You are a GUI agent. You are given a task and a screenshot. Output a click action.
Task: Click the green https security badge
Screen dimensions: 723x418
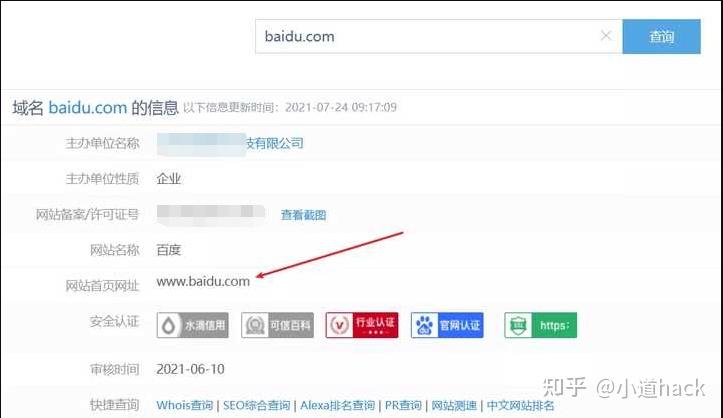540,325
